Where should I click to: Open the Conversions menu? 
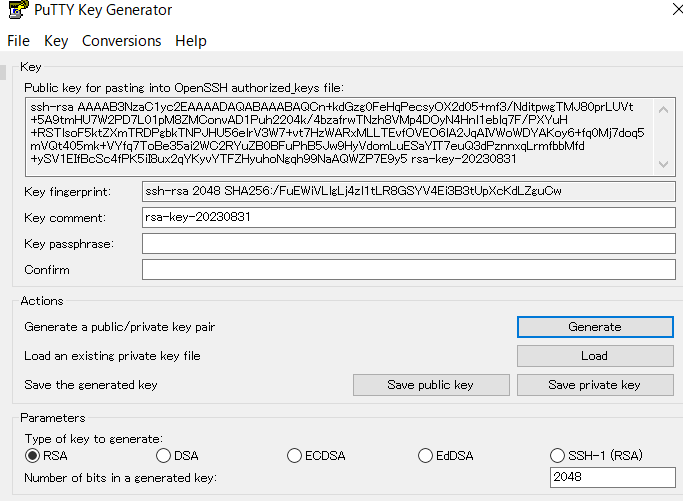[122, 41]
